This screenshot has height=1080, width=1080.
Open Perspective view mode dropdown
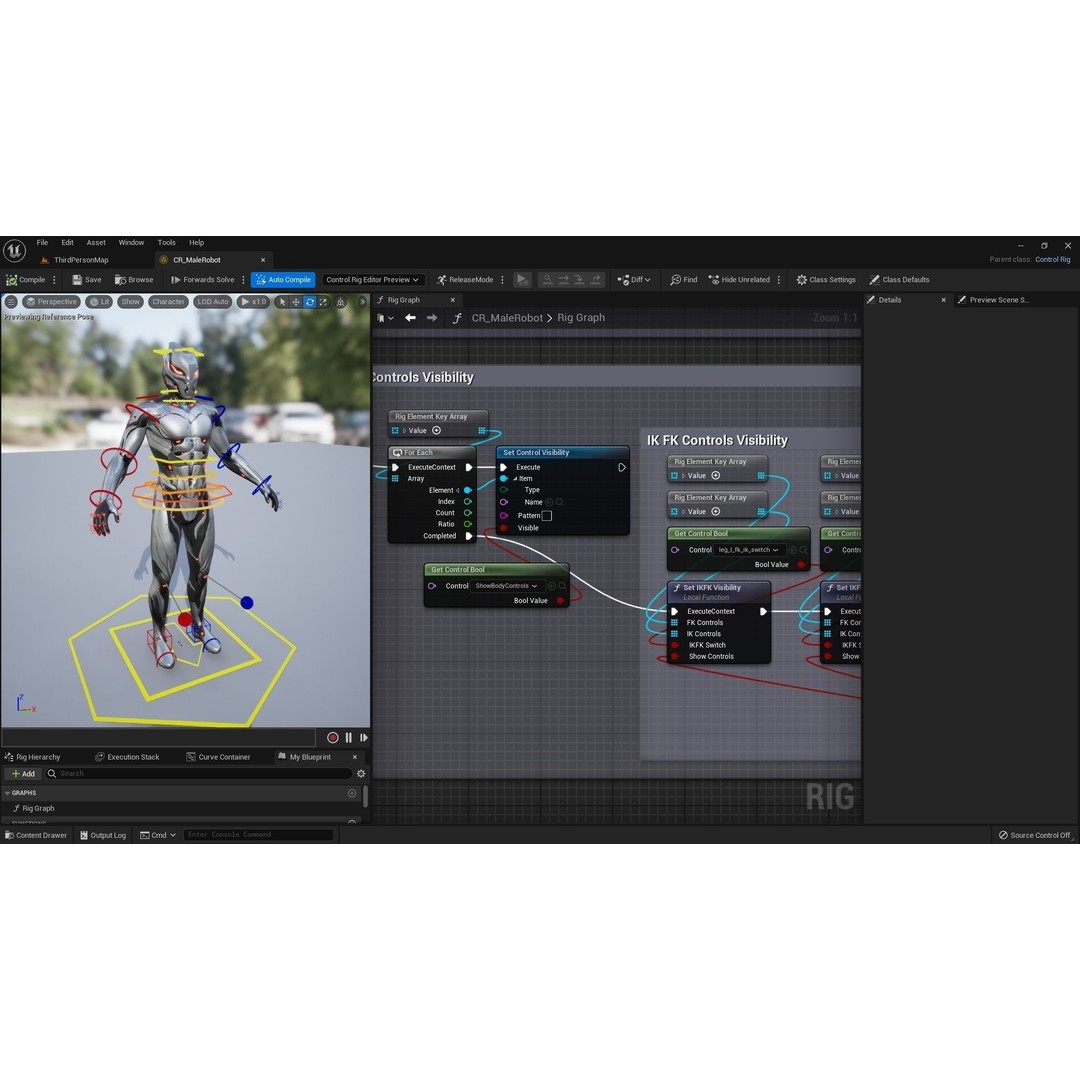(x=50, y=302)
